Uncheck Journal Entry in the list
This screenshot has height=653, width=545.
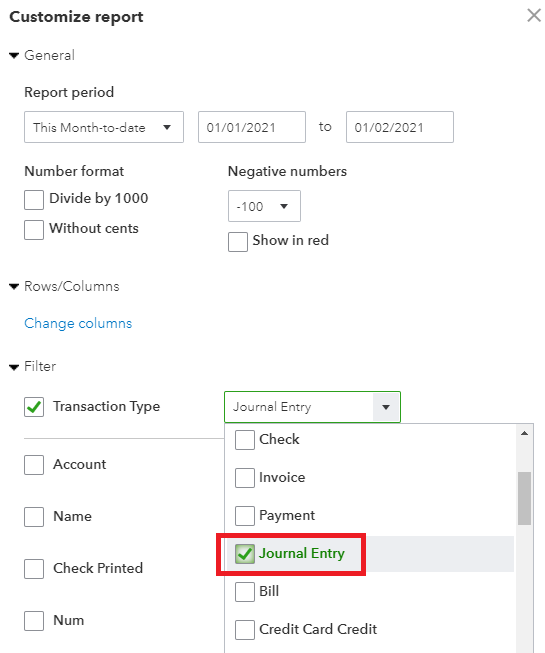pyautogui.click(x=245, y=554)
